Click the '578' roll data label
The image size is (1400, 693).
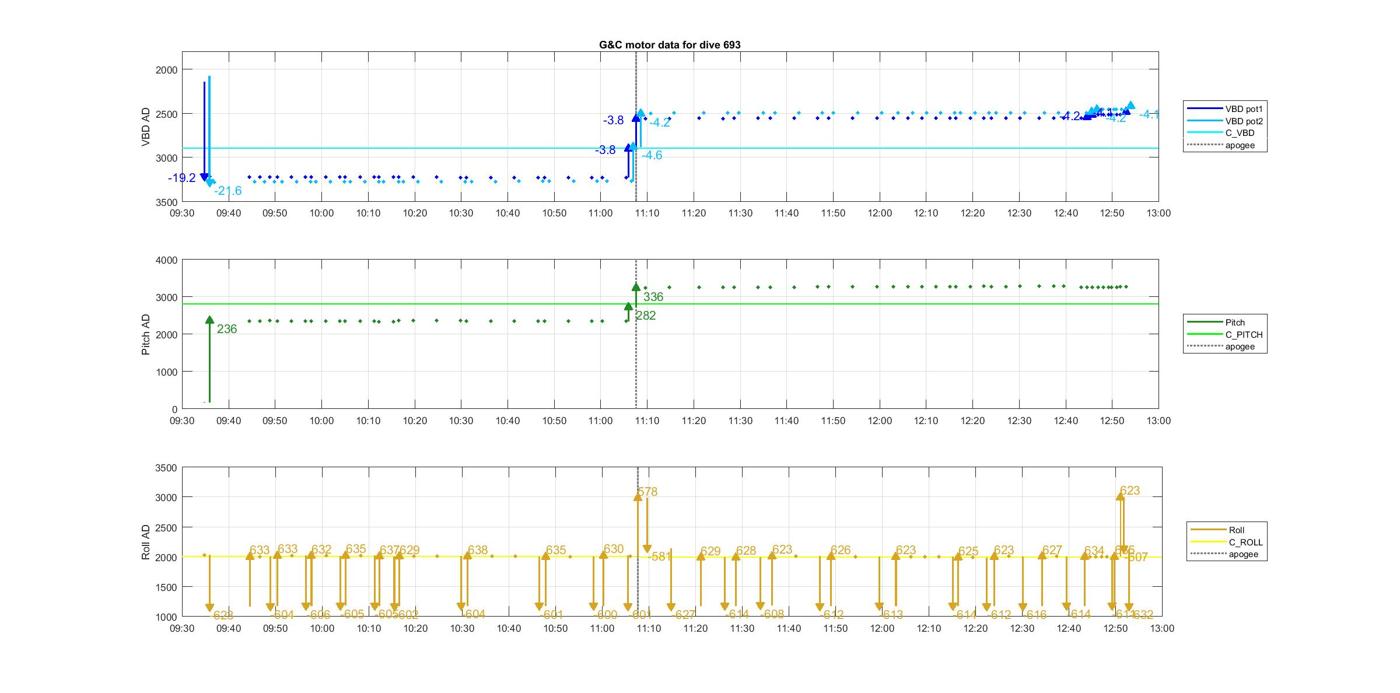tap(648, 492)
